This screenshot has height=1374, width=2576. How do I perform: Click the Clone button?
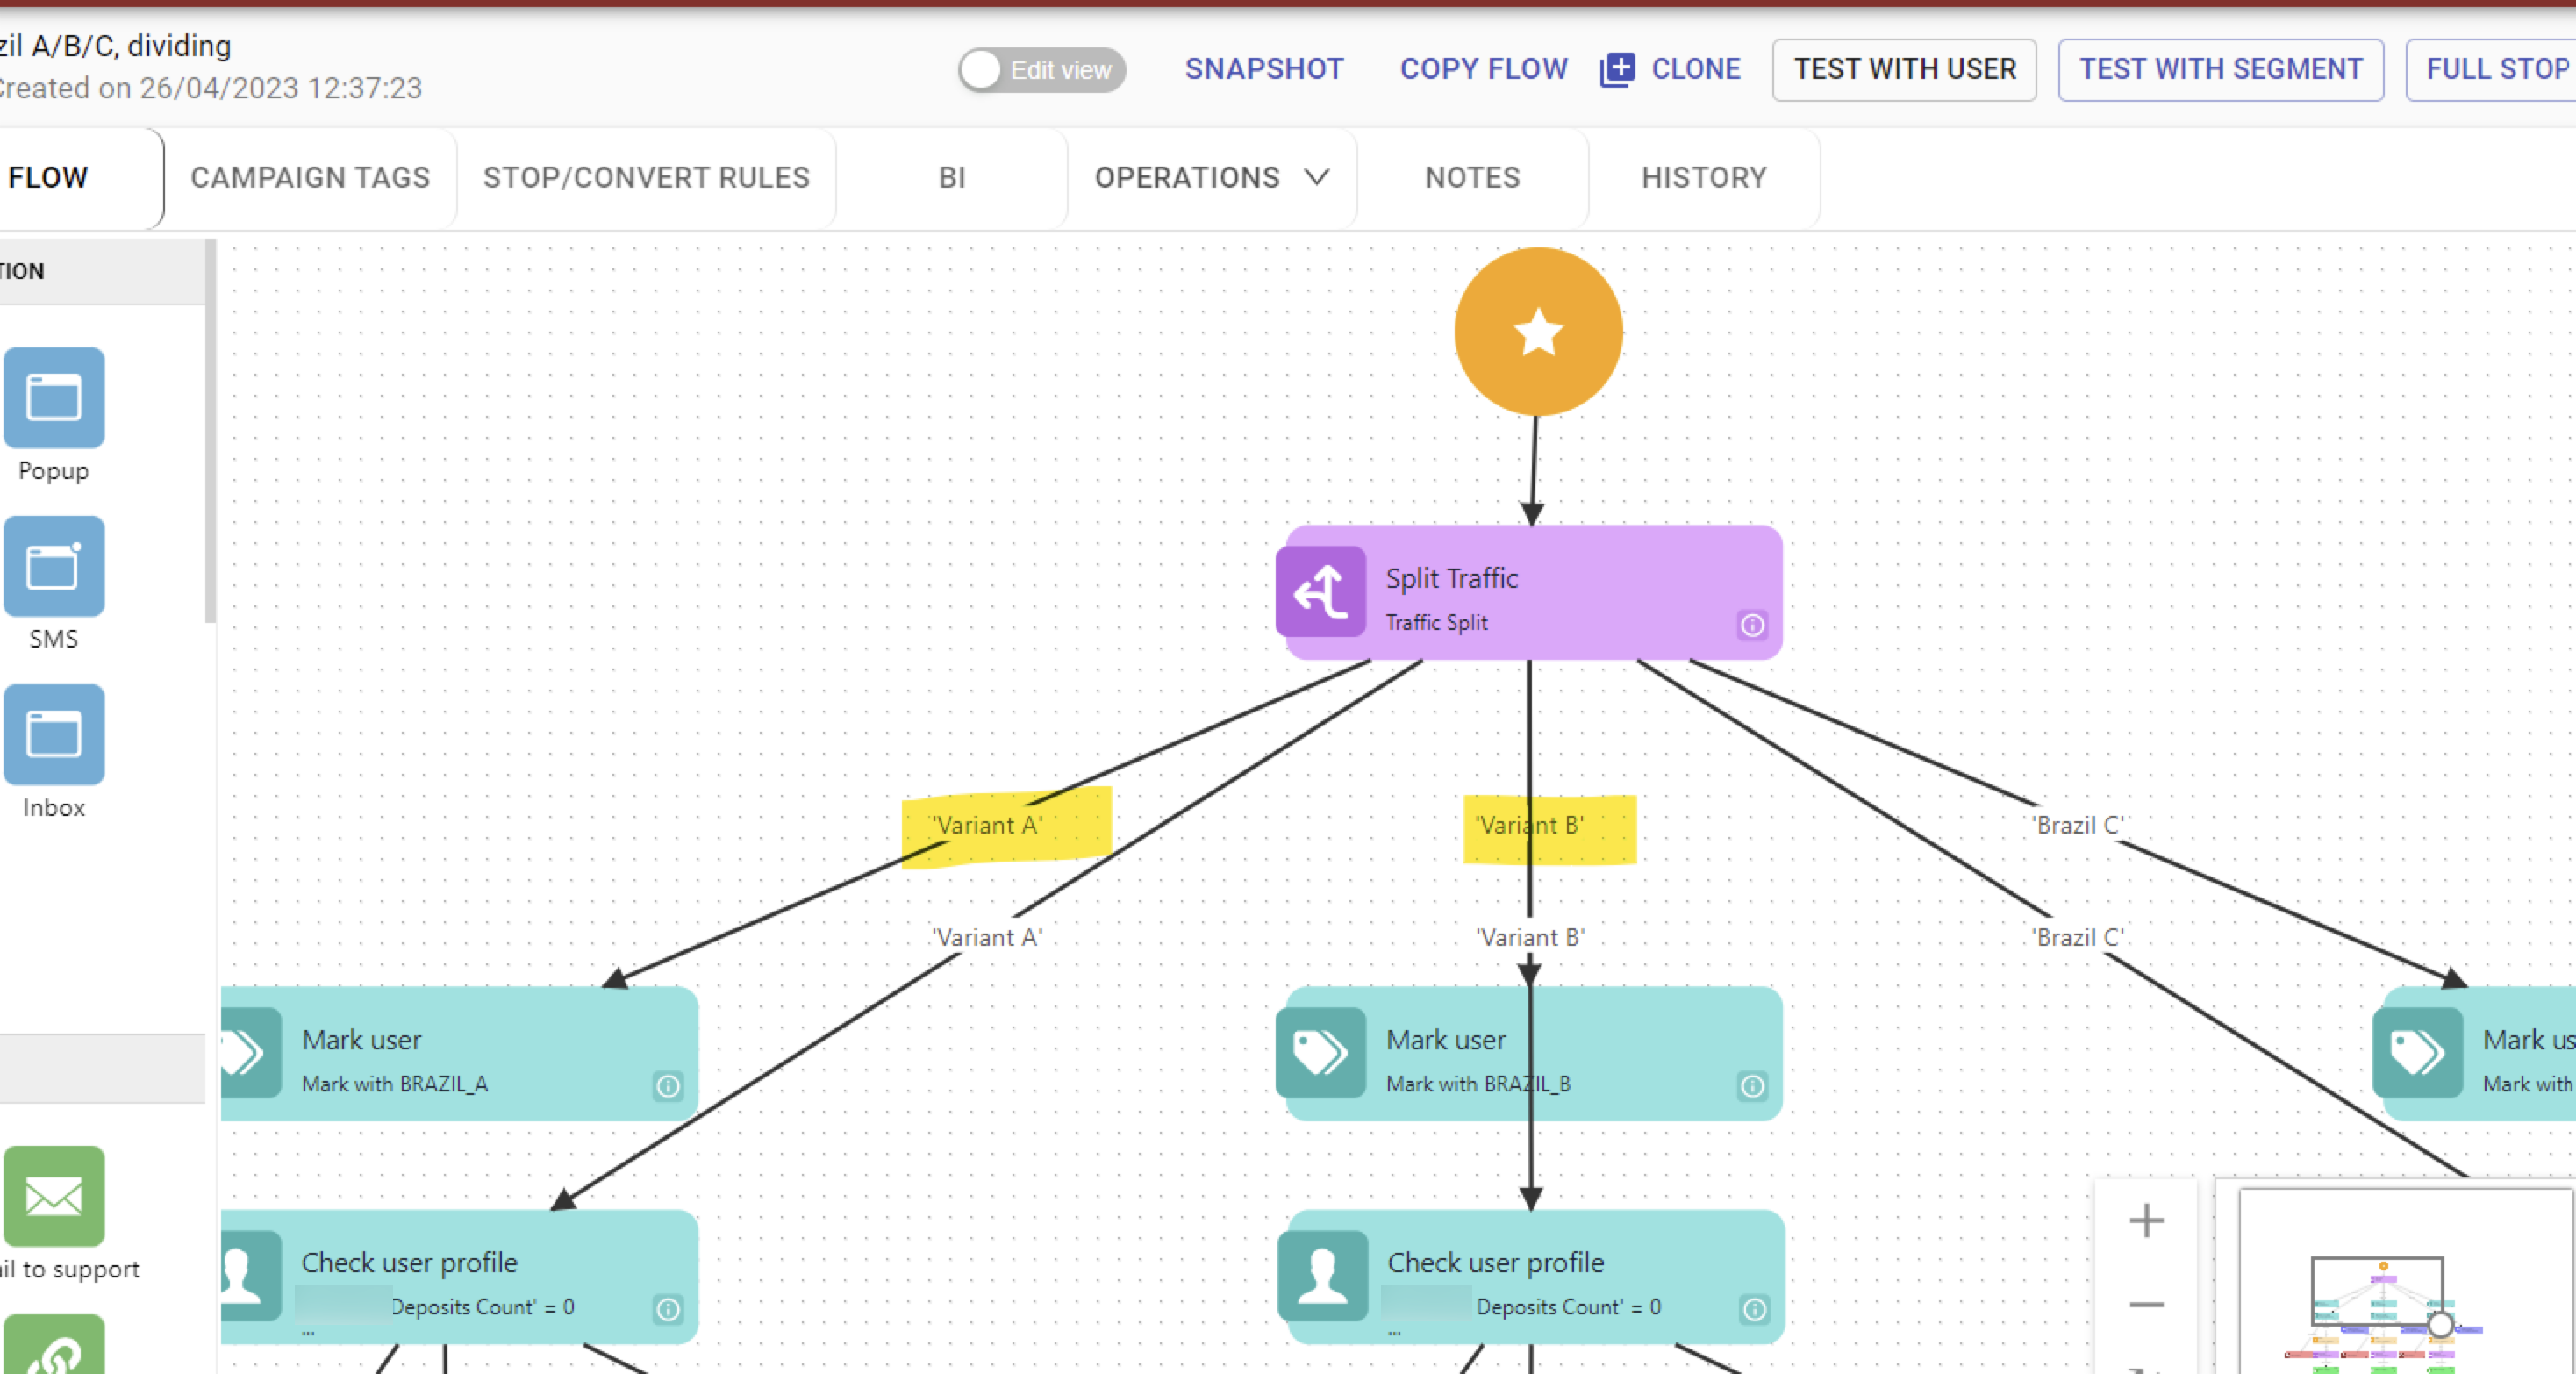pos(1671,70)
